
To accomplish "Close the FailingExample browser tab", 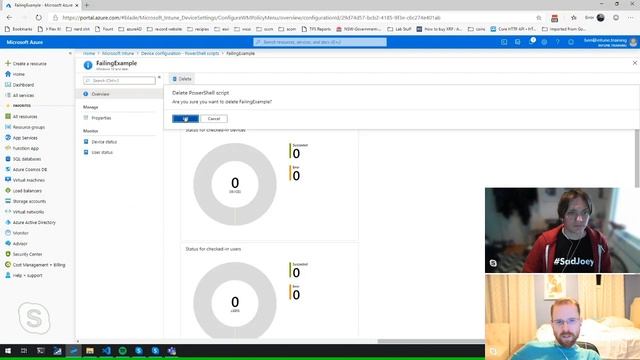I will coord(77,5).
